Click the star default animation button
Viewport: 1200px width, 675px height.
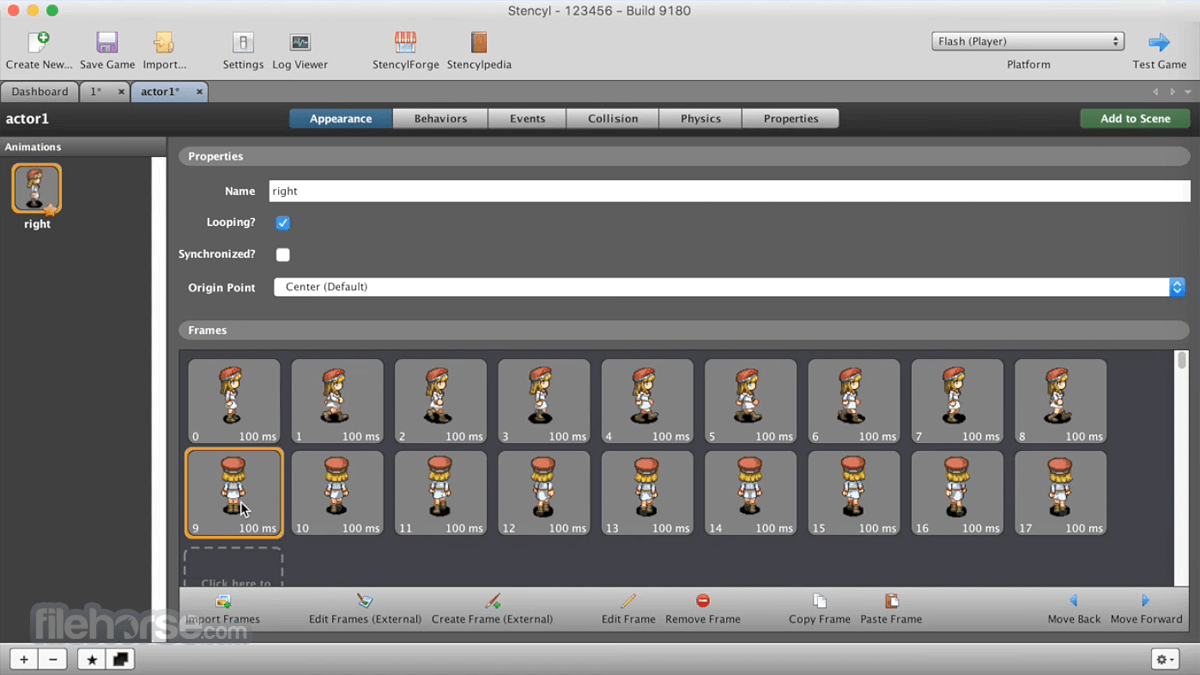(x=91, y=659)
